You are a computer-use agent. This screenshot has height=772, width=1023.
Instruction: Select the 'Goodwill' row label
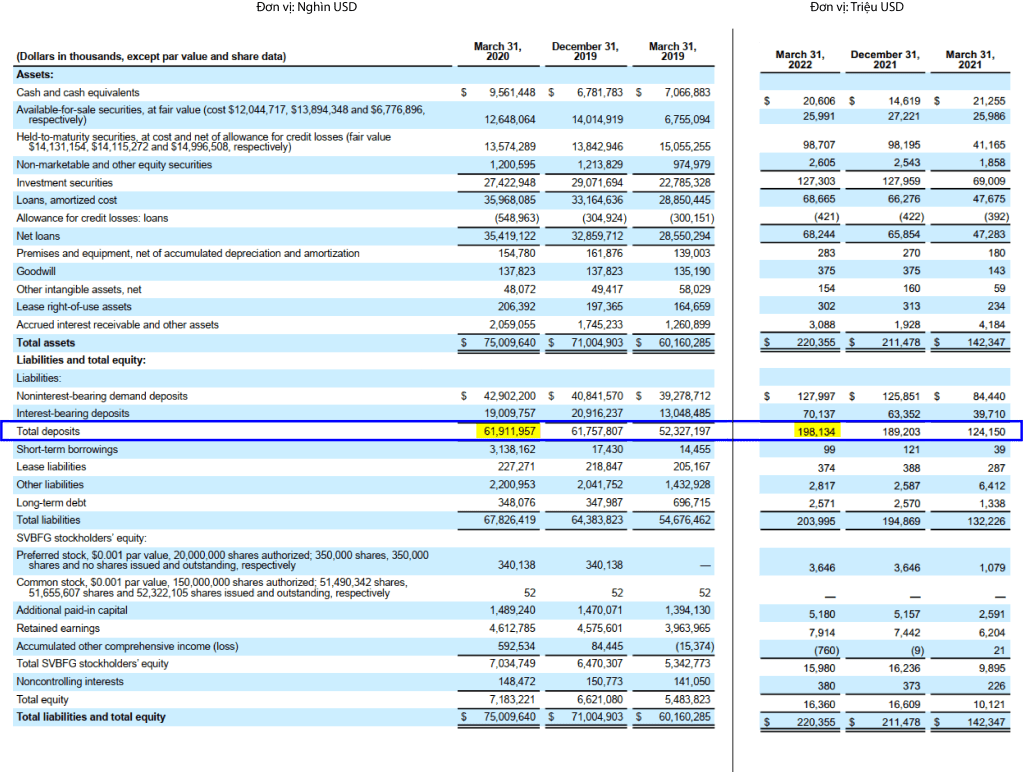pos(36,271)
